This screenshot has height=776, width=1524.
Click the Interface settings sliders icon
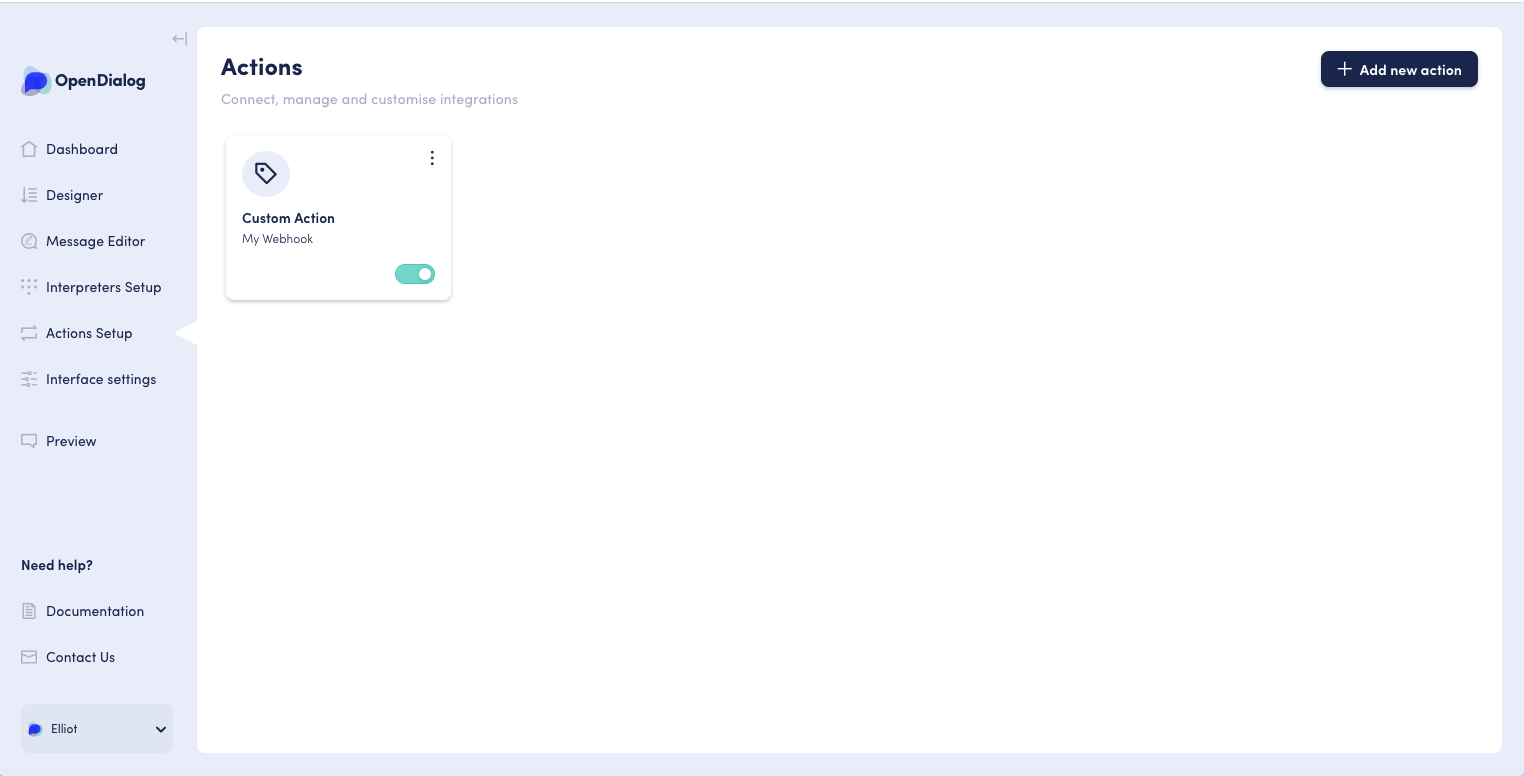[x=29, y=379]
